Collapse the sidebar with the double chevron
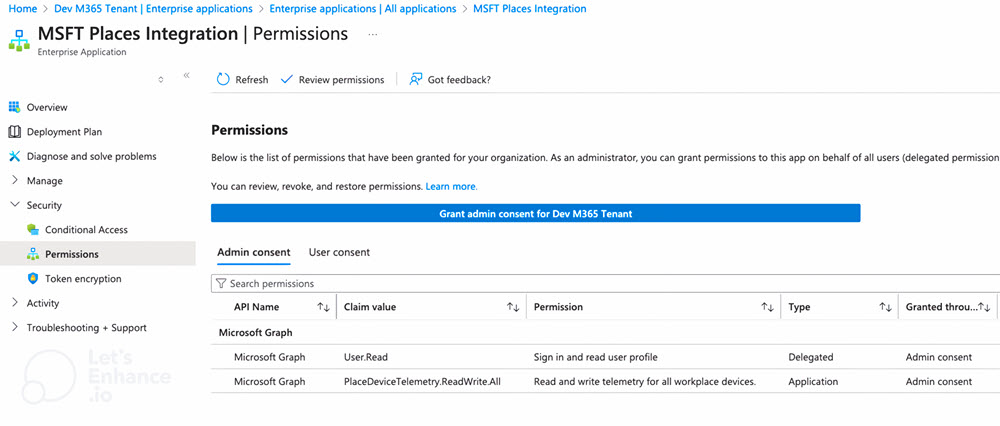The image size is (1000, 426). point(186,76)
